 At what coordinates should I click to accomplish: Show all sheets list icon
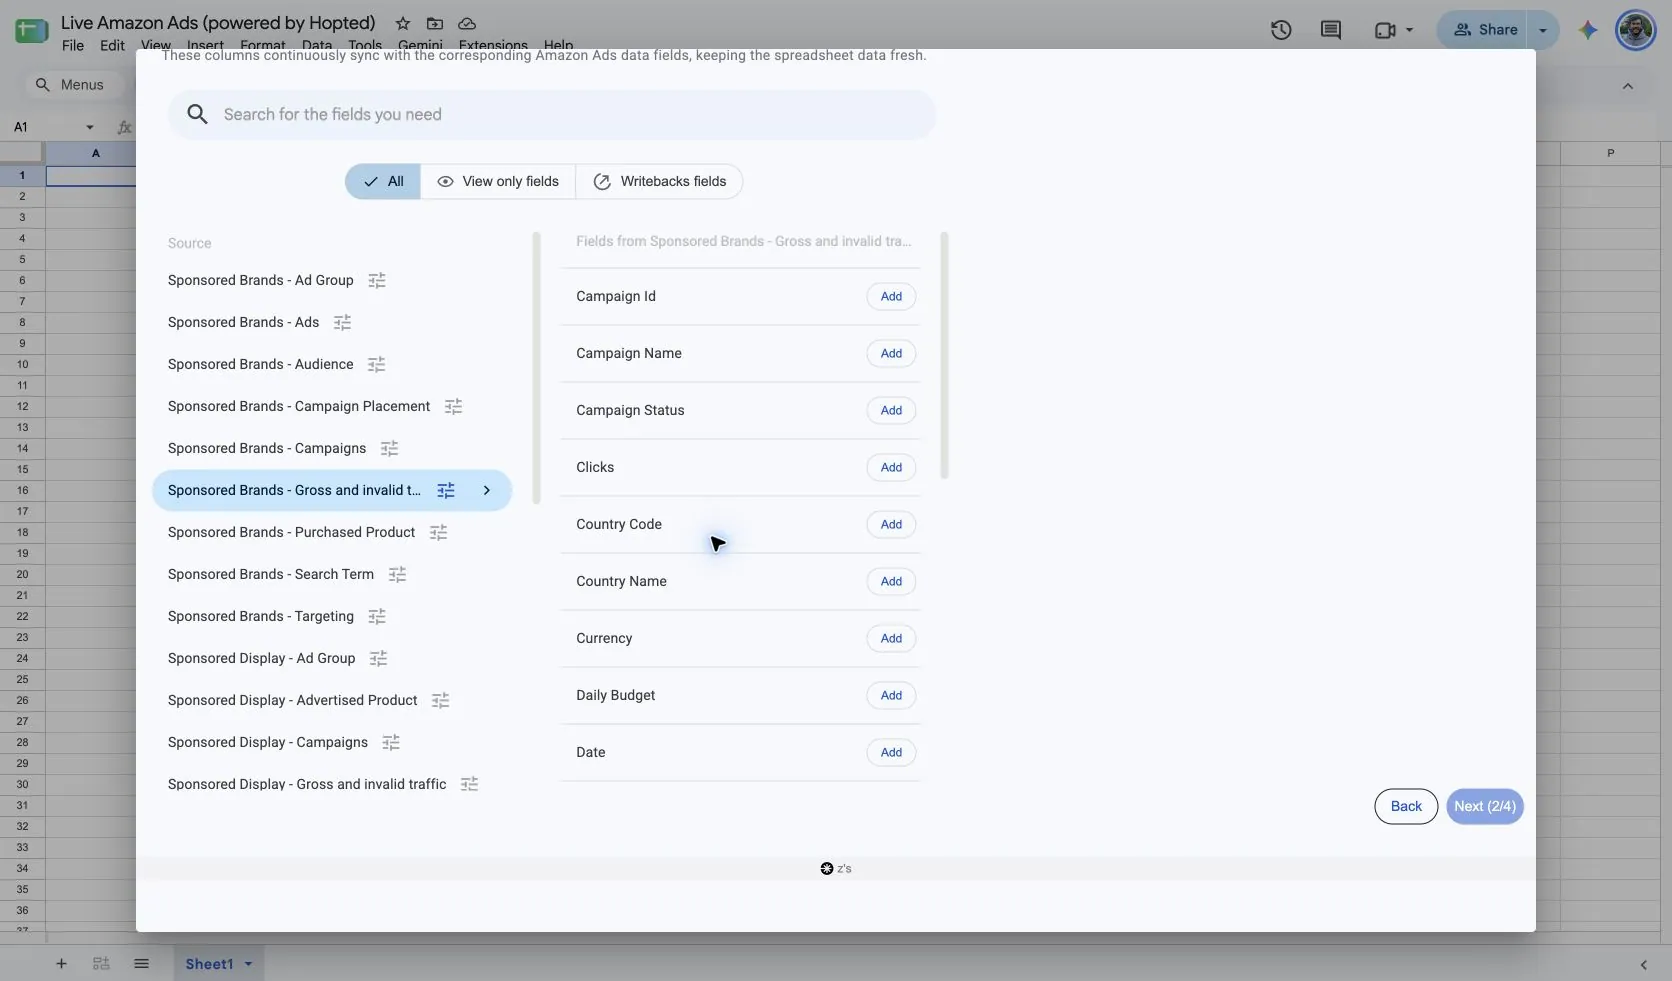[141, 964]
